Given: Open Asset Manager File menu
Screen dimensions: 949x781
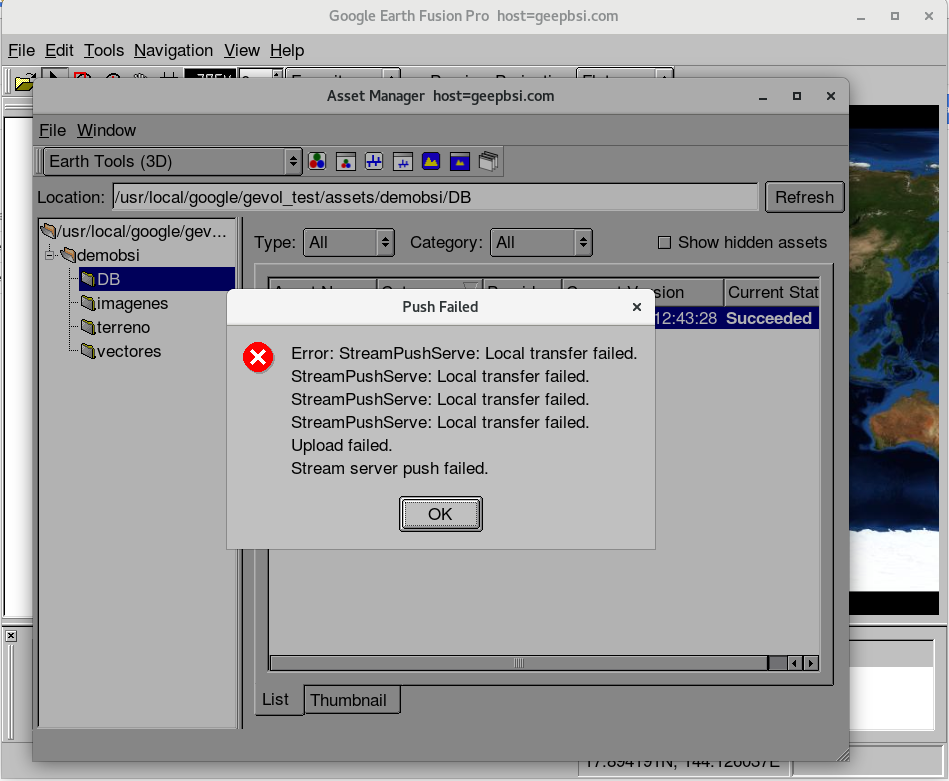Looking at the screenshot, I should pyautogui.click(x=53, y=130).
